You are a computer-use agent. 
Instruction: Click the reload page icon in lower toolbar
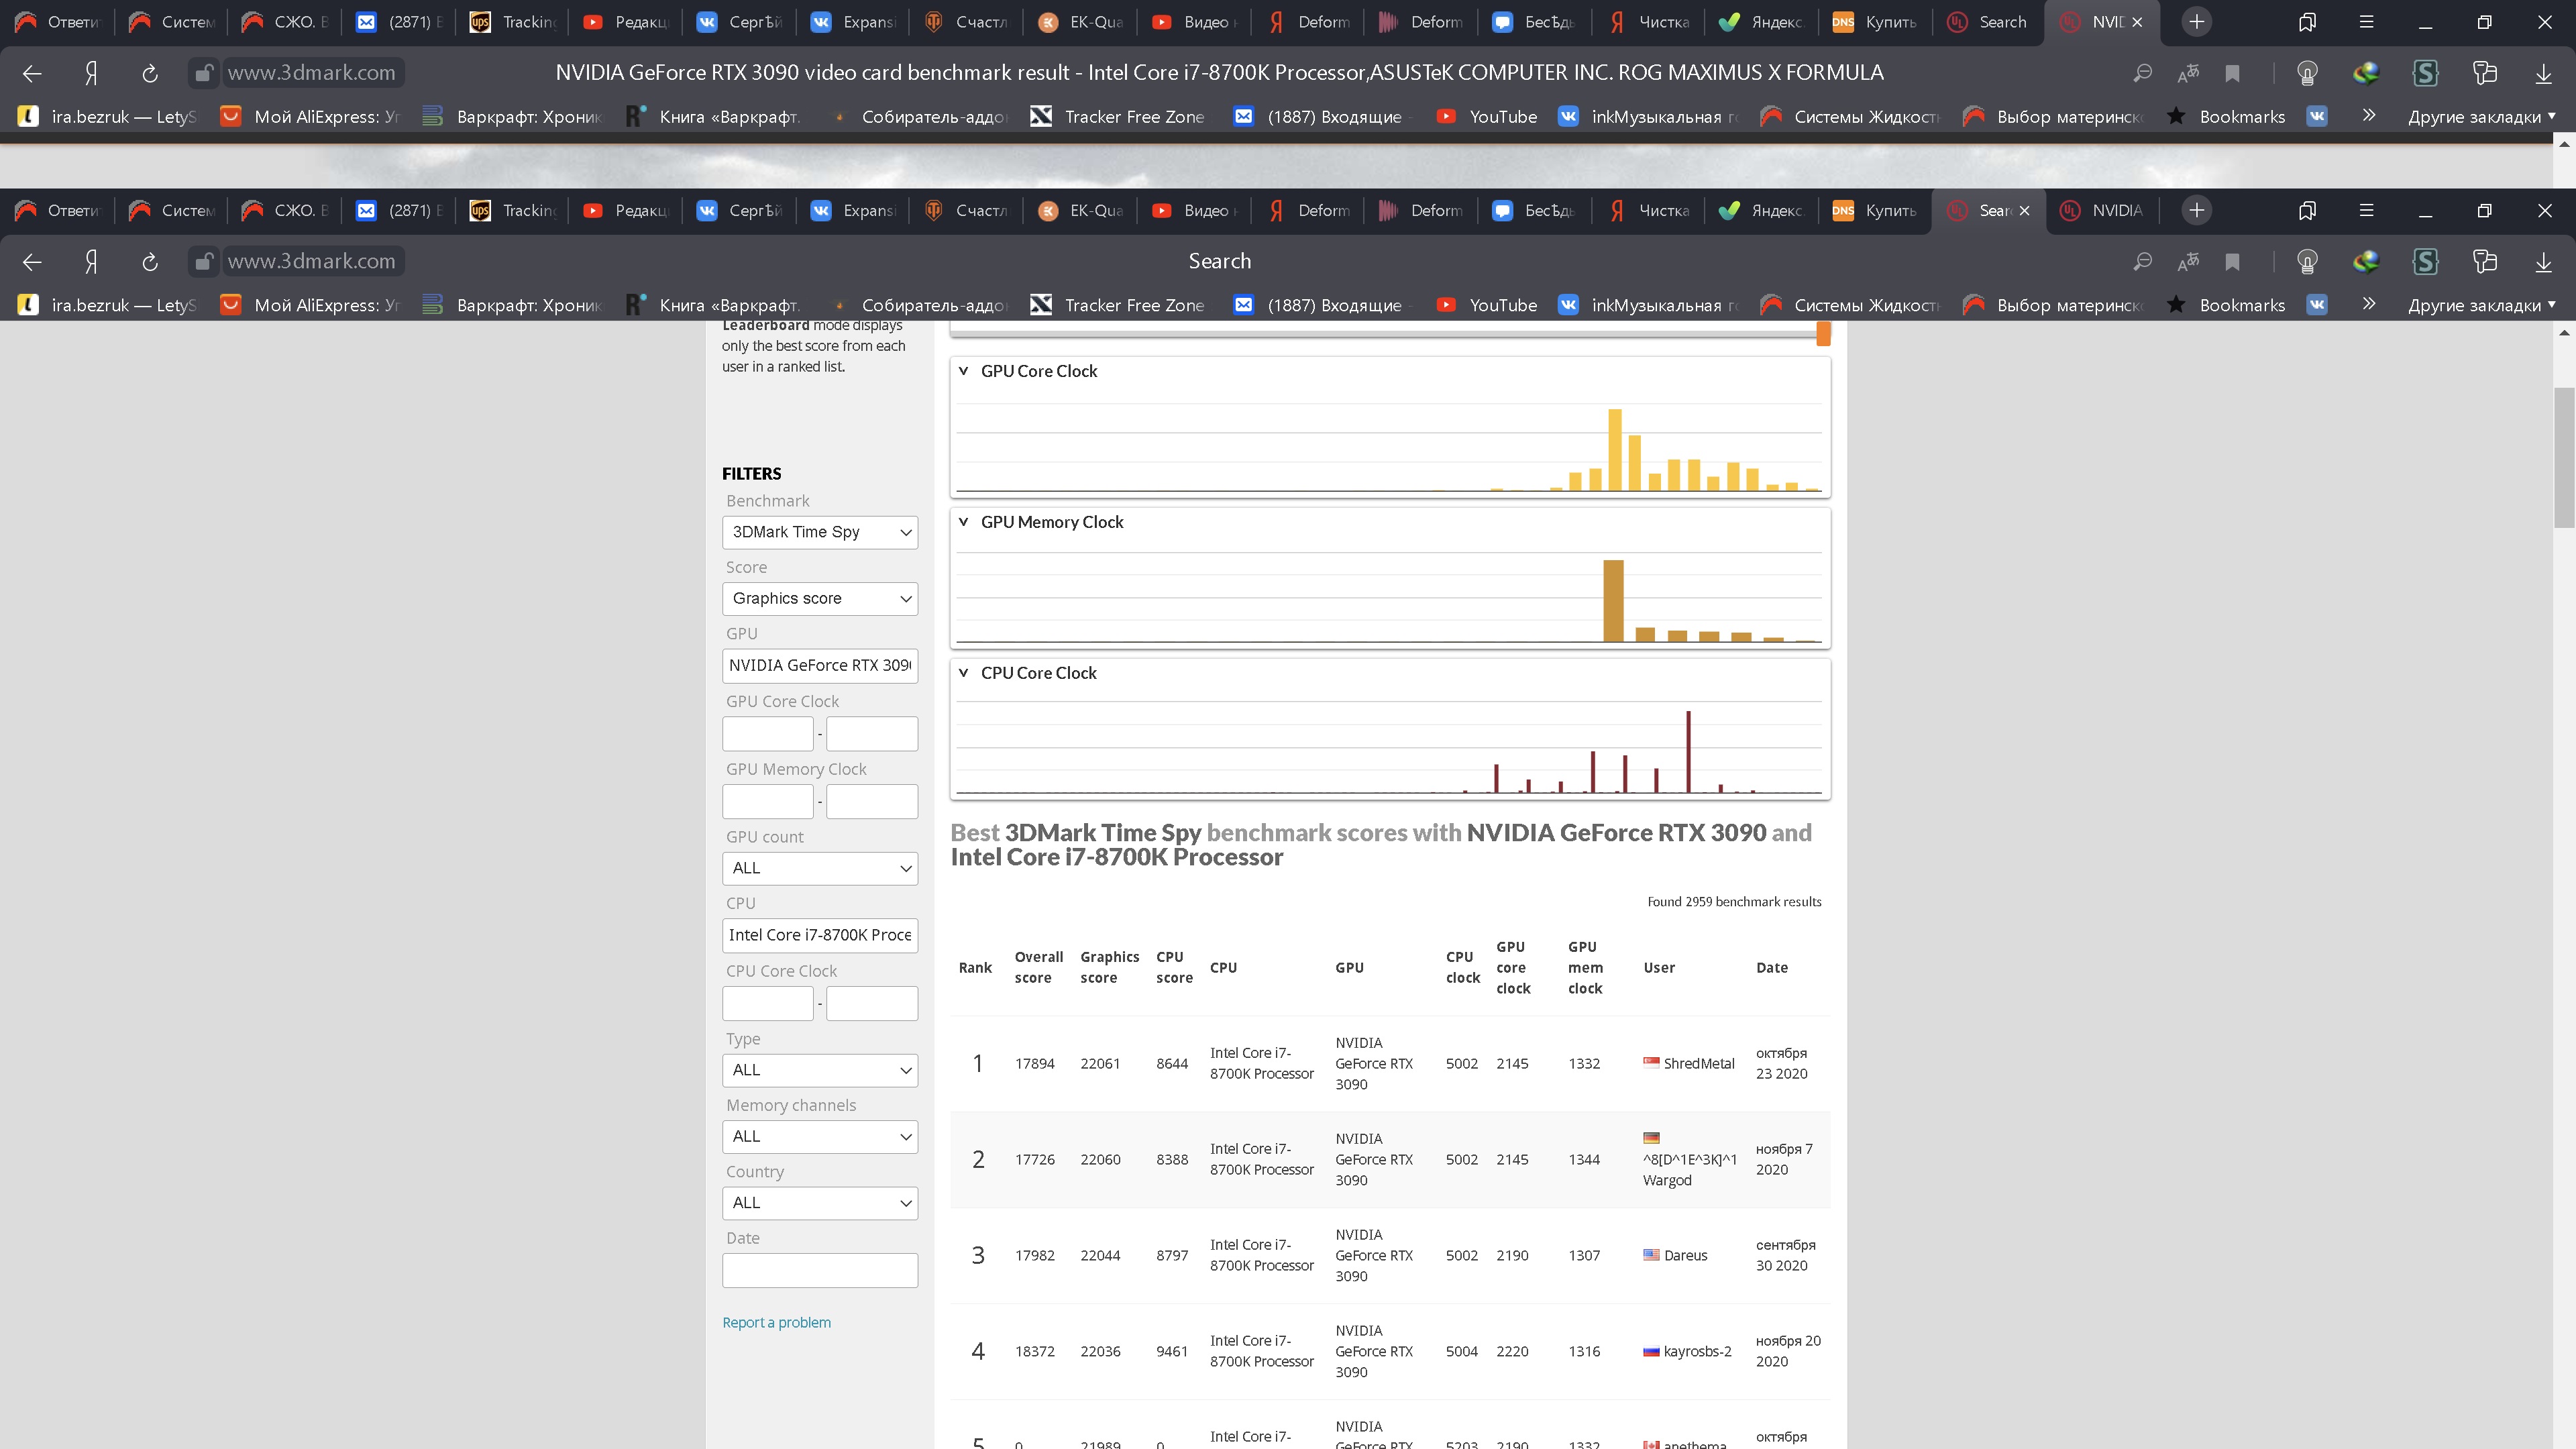pos(150,262)
